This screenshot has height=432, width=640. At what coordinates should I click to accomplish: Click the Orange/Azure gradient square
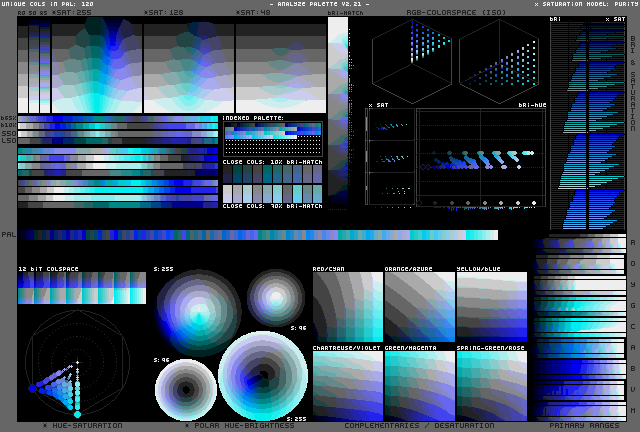pyautogui.click(x=419, y=307)
